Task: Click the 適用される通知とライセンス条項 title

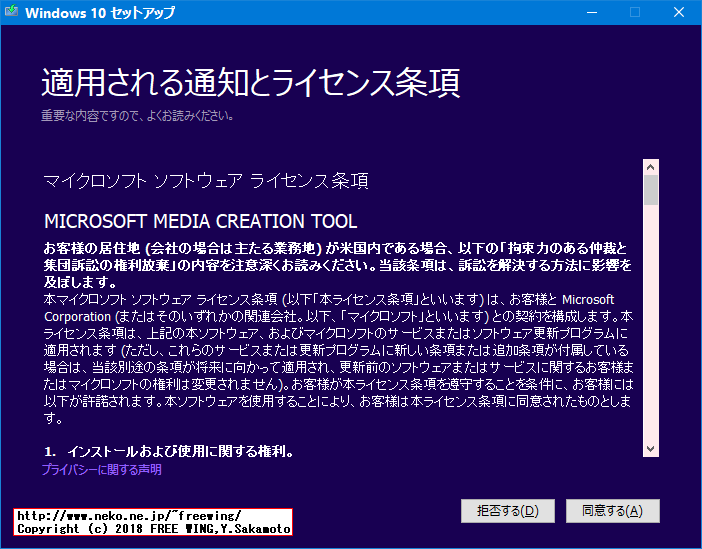Action: point(251,82)
